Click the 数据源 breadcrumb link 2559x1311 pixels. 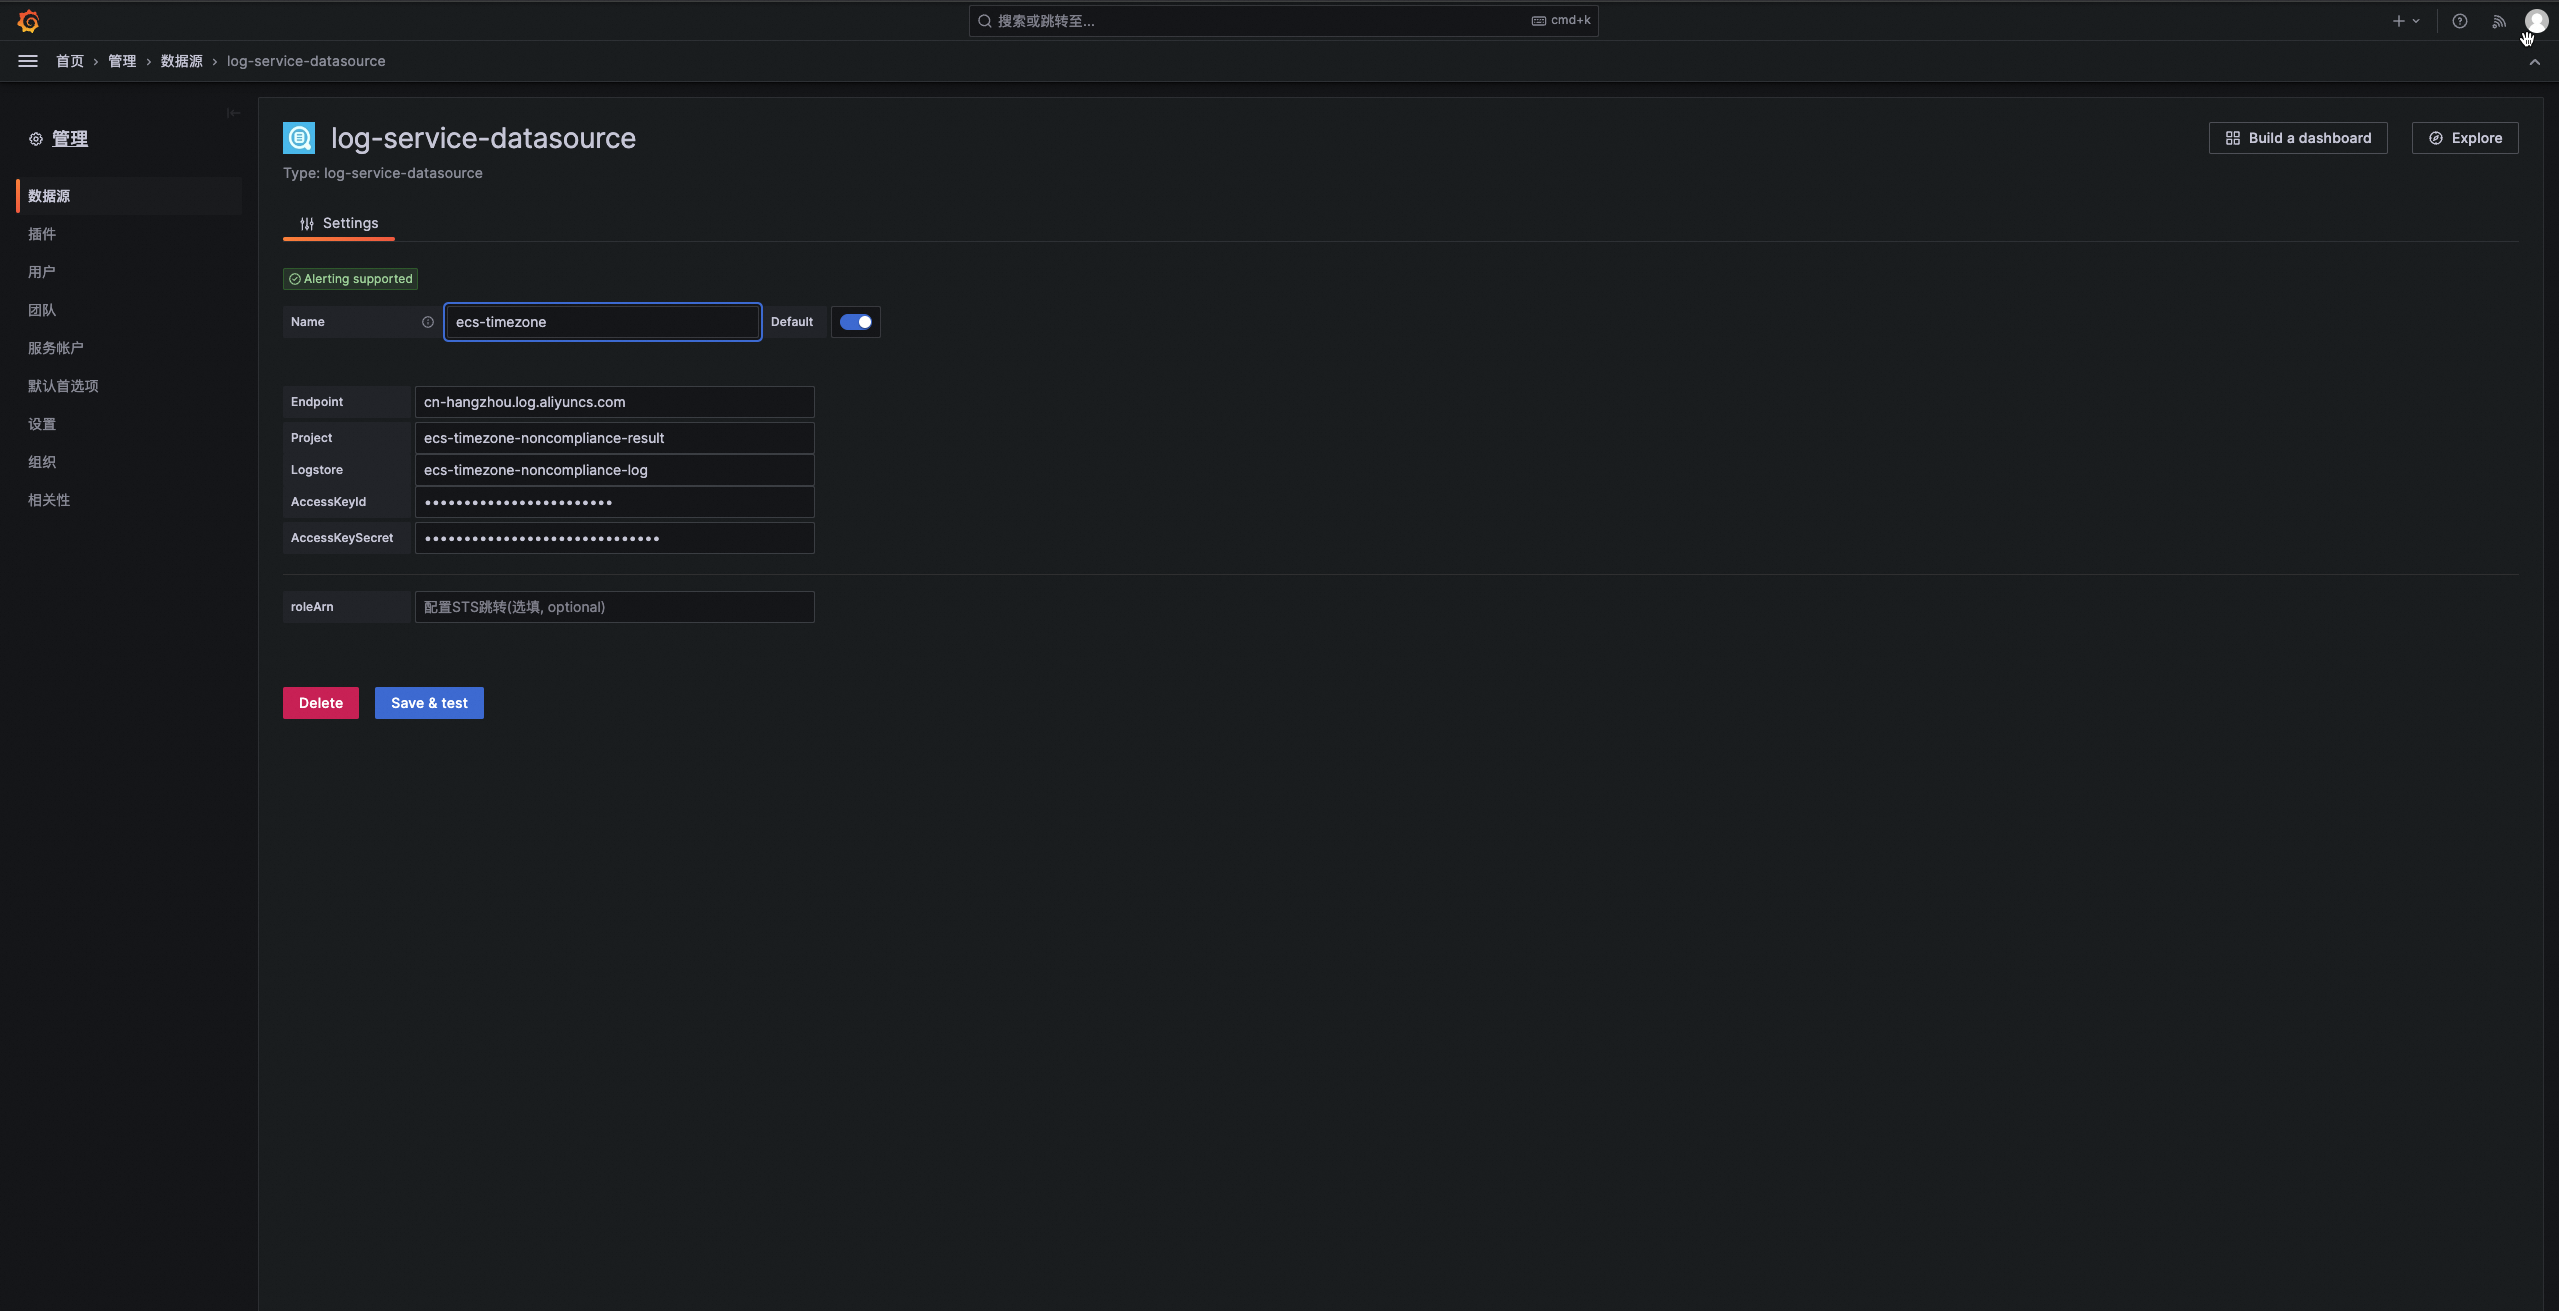point(182,61)
